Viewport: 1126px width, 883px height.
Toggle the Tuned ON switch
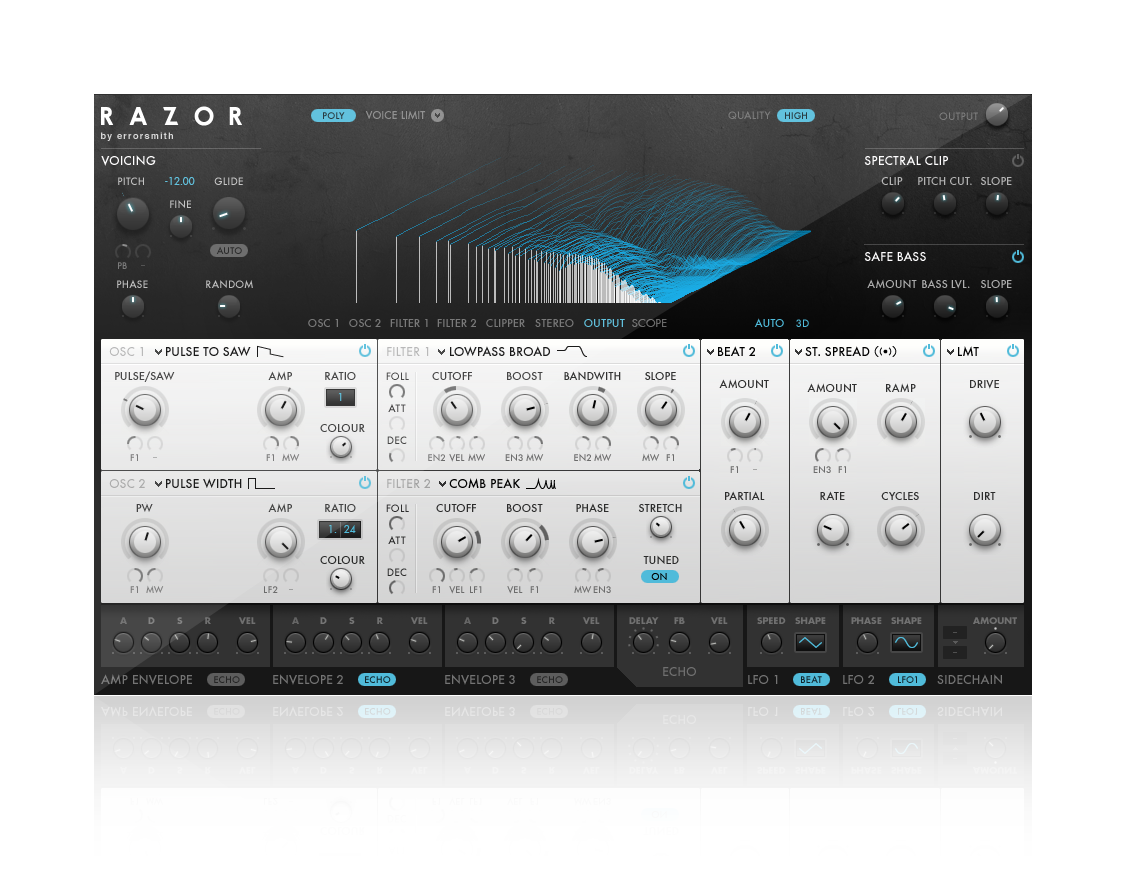coord(660,577)
